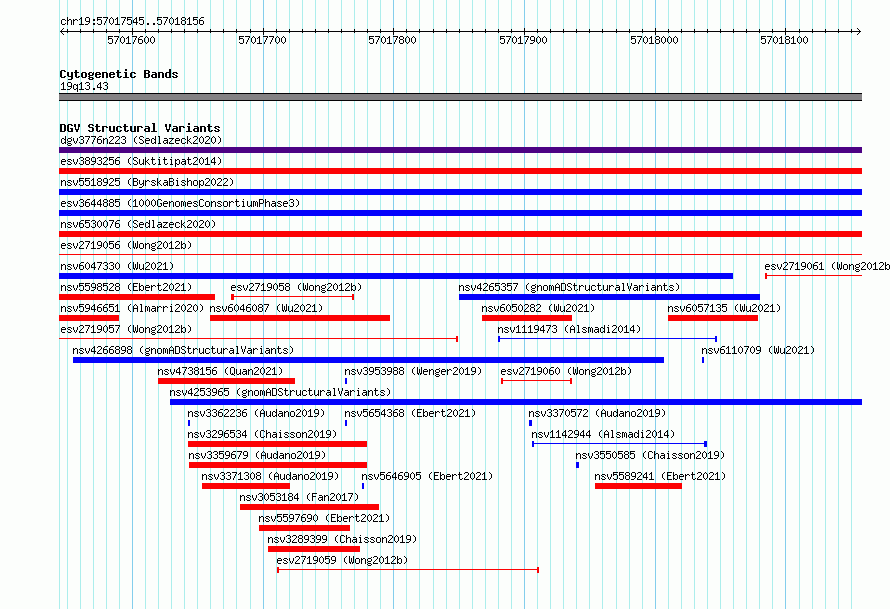
Task: Select nsv6110709 (Wu2021) label
Action: pos(758,350)
